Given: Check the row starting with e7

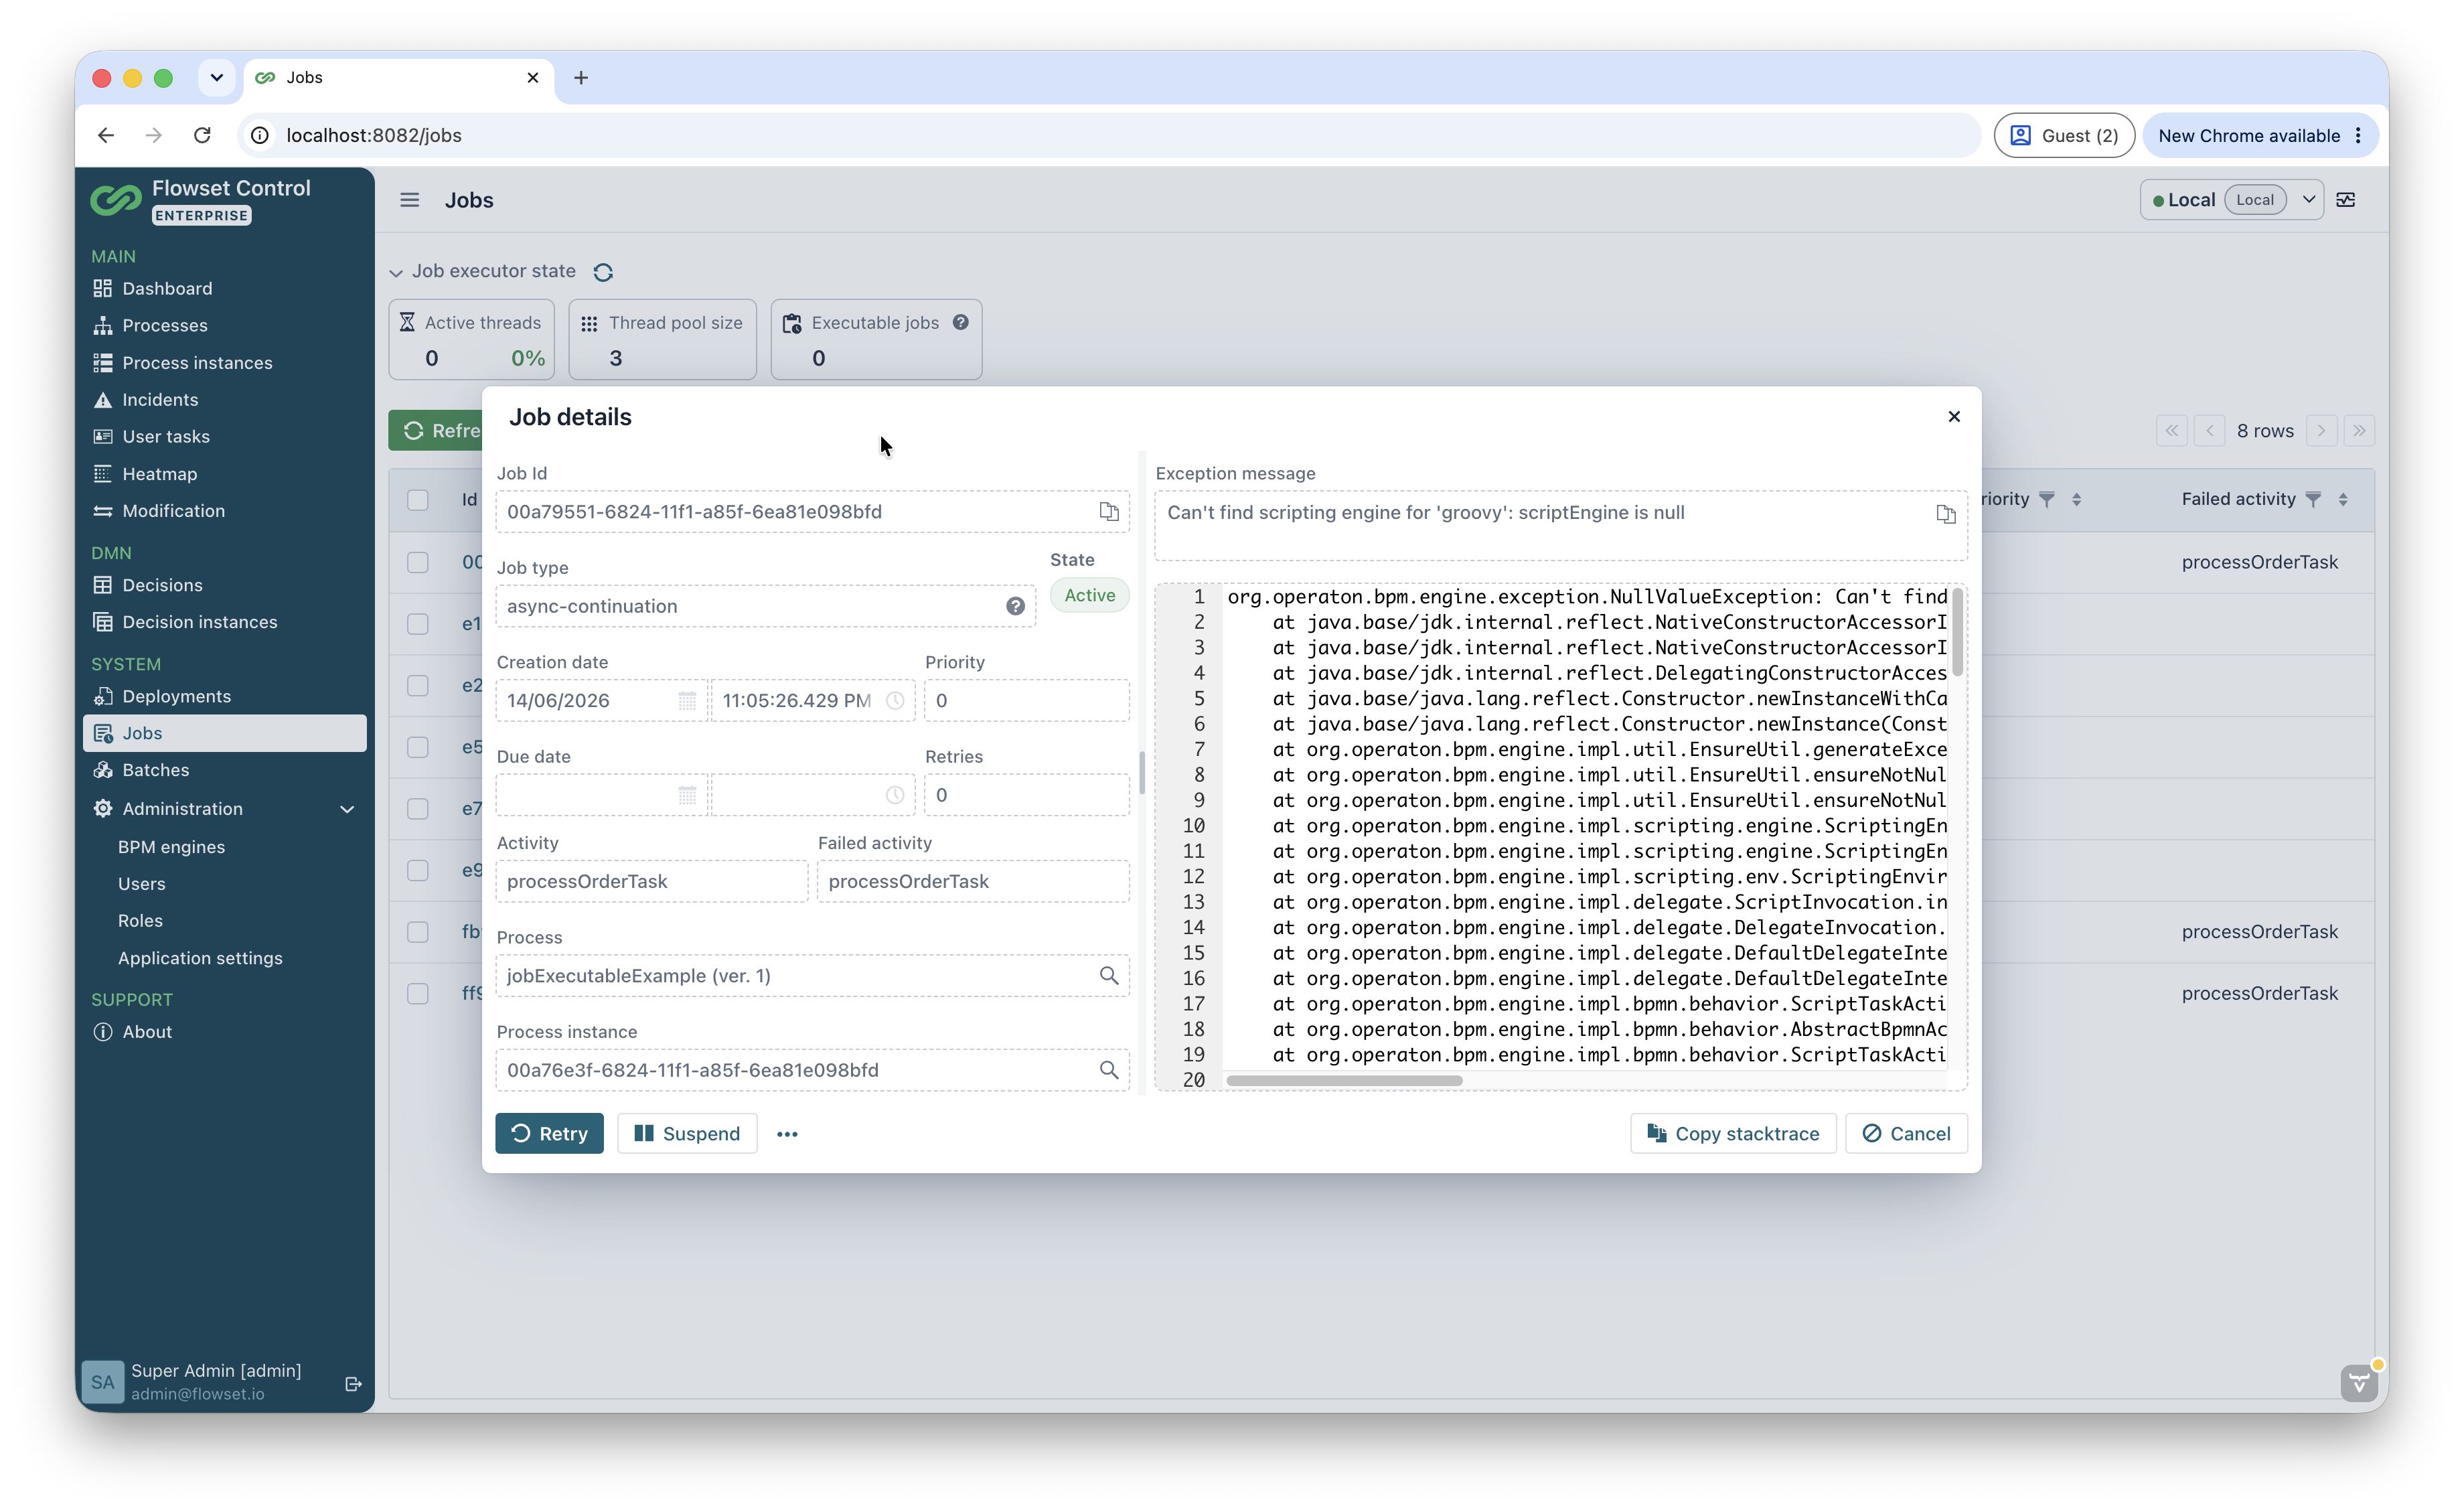Looking at the screenshot, I should click(418, 808).
